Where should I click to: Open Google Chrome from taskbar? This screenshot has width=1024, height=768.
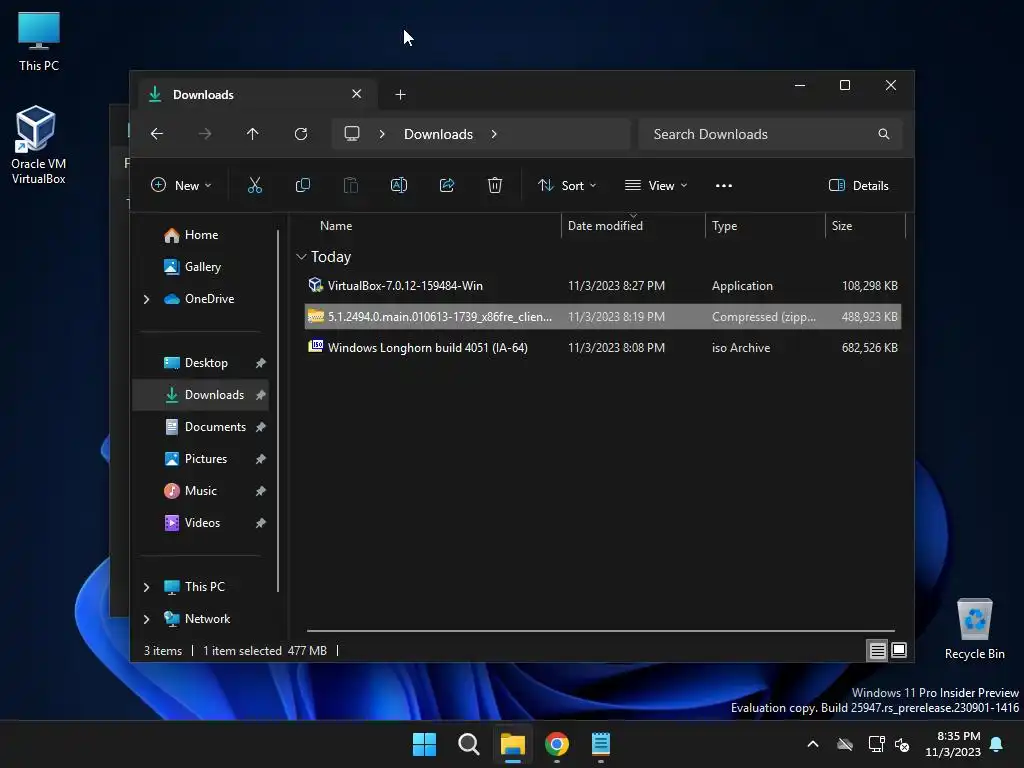coord(557,744)
